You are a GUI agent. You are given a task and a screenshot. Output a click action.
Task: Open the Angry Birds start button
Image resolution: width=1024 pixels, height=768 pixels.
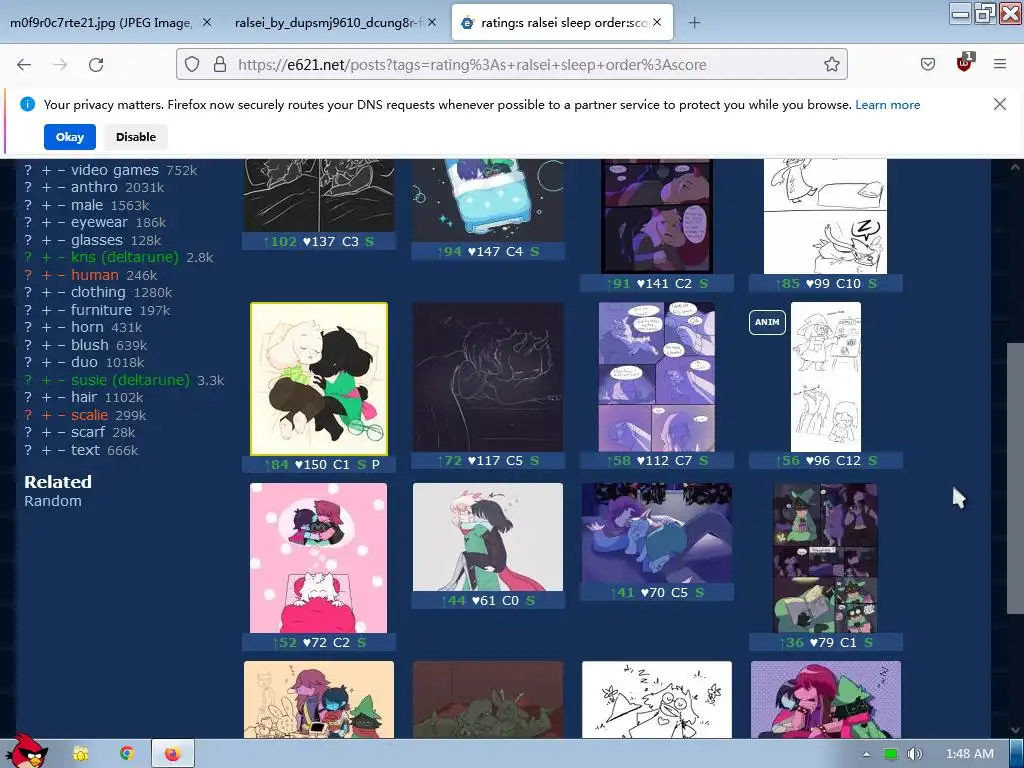[x=26, y=751]
